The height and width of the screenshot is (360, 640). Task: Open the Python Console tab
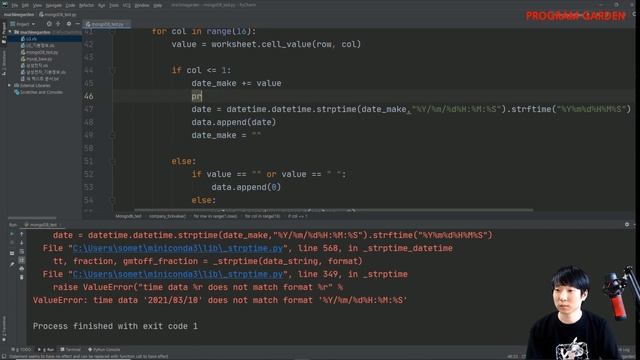click(x=104, y=350)
